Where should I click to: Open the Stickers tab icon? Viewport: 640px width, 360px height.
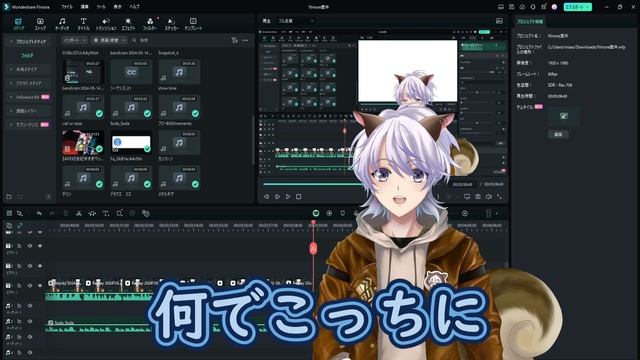[171, 24]
